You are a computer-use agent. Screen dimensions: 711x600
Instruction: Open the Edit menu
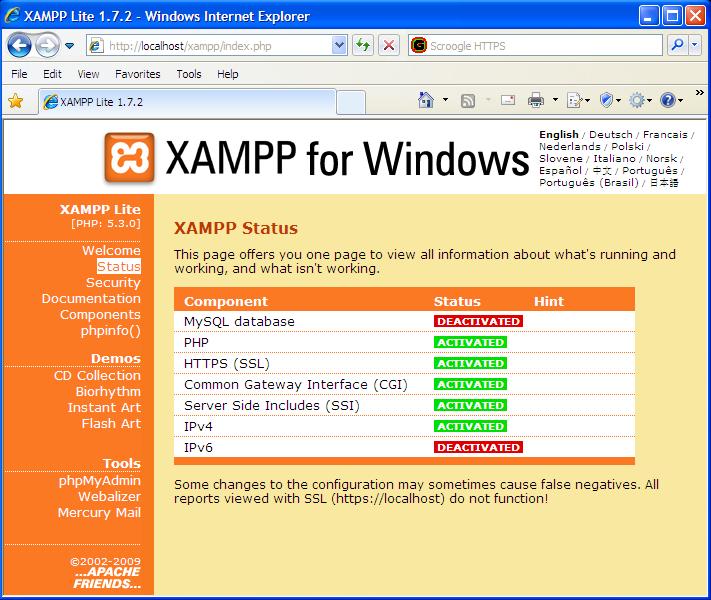pos(52,74)
